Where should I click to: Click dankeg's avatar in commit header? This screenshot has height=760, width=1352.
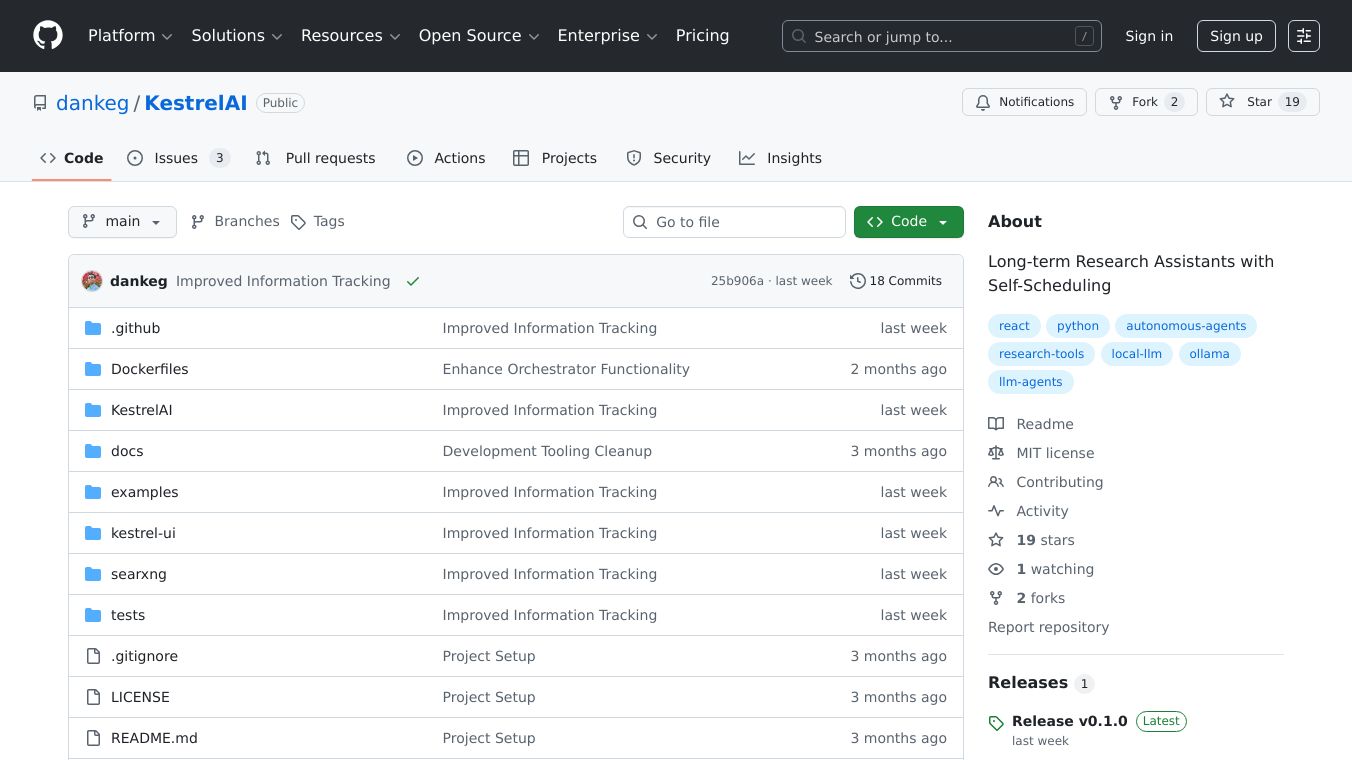pos(92,281)
